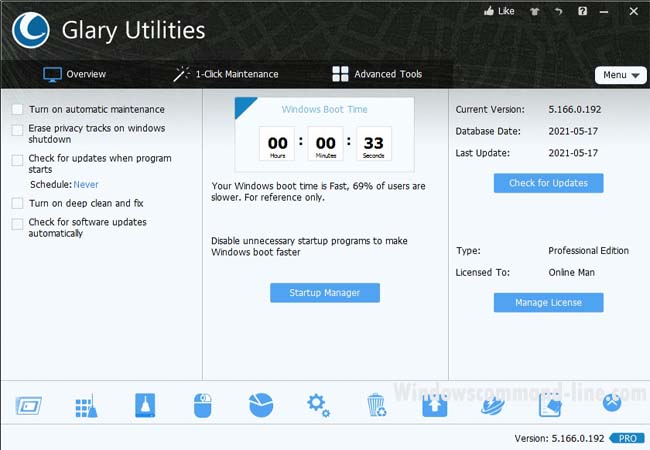Click the PRO badge in status bar
The width and height of the screenshot is (650, 450).
(627, 438)
